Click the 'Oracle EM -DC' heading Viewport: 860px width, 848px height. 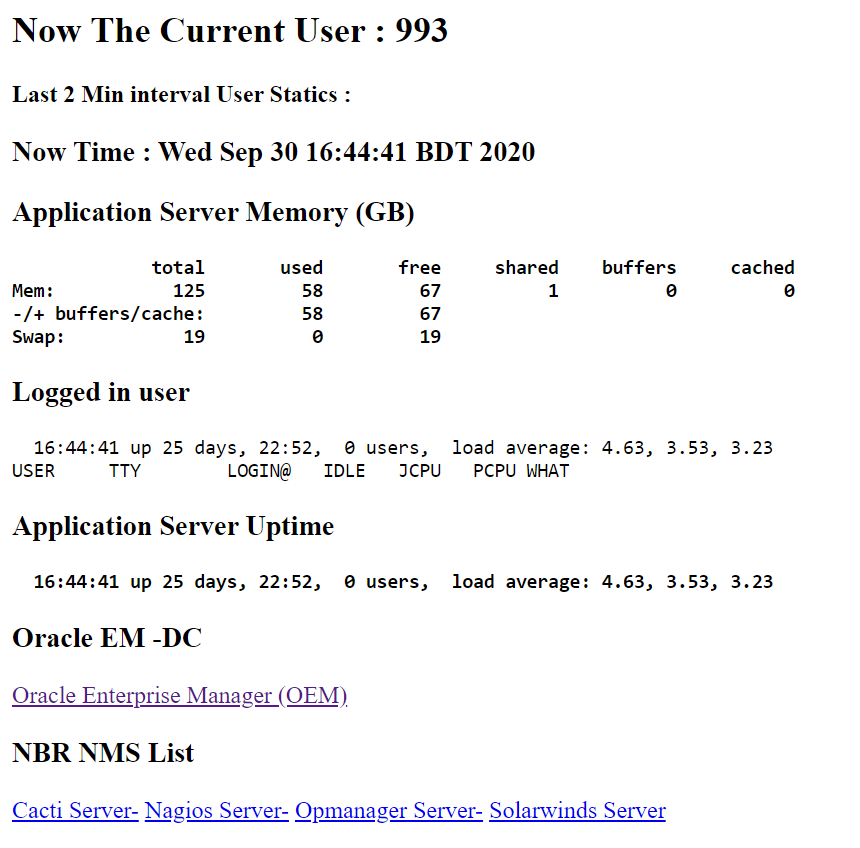[x=107, y=638]
